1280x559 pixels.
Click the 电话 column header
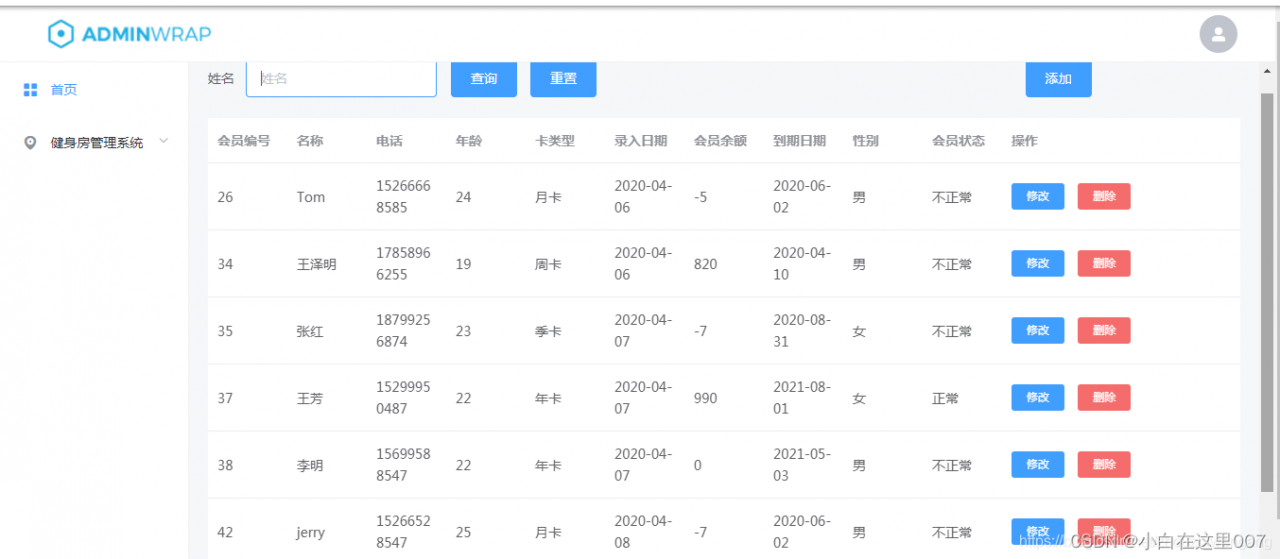389,141
